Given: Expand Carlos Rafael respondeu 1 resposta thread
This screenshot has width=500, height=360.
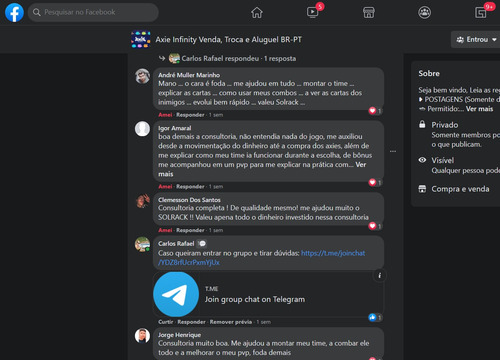Looking at the screenshot, I should (x=239, y=58).
